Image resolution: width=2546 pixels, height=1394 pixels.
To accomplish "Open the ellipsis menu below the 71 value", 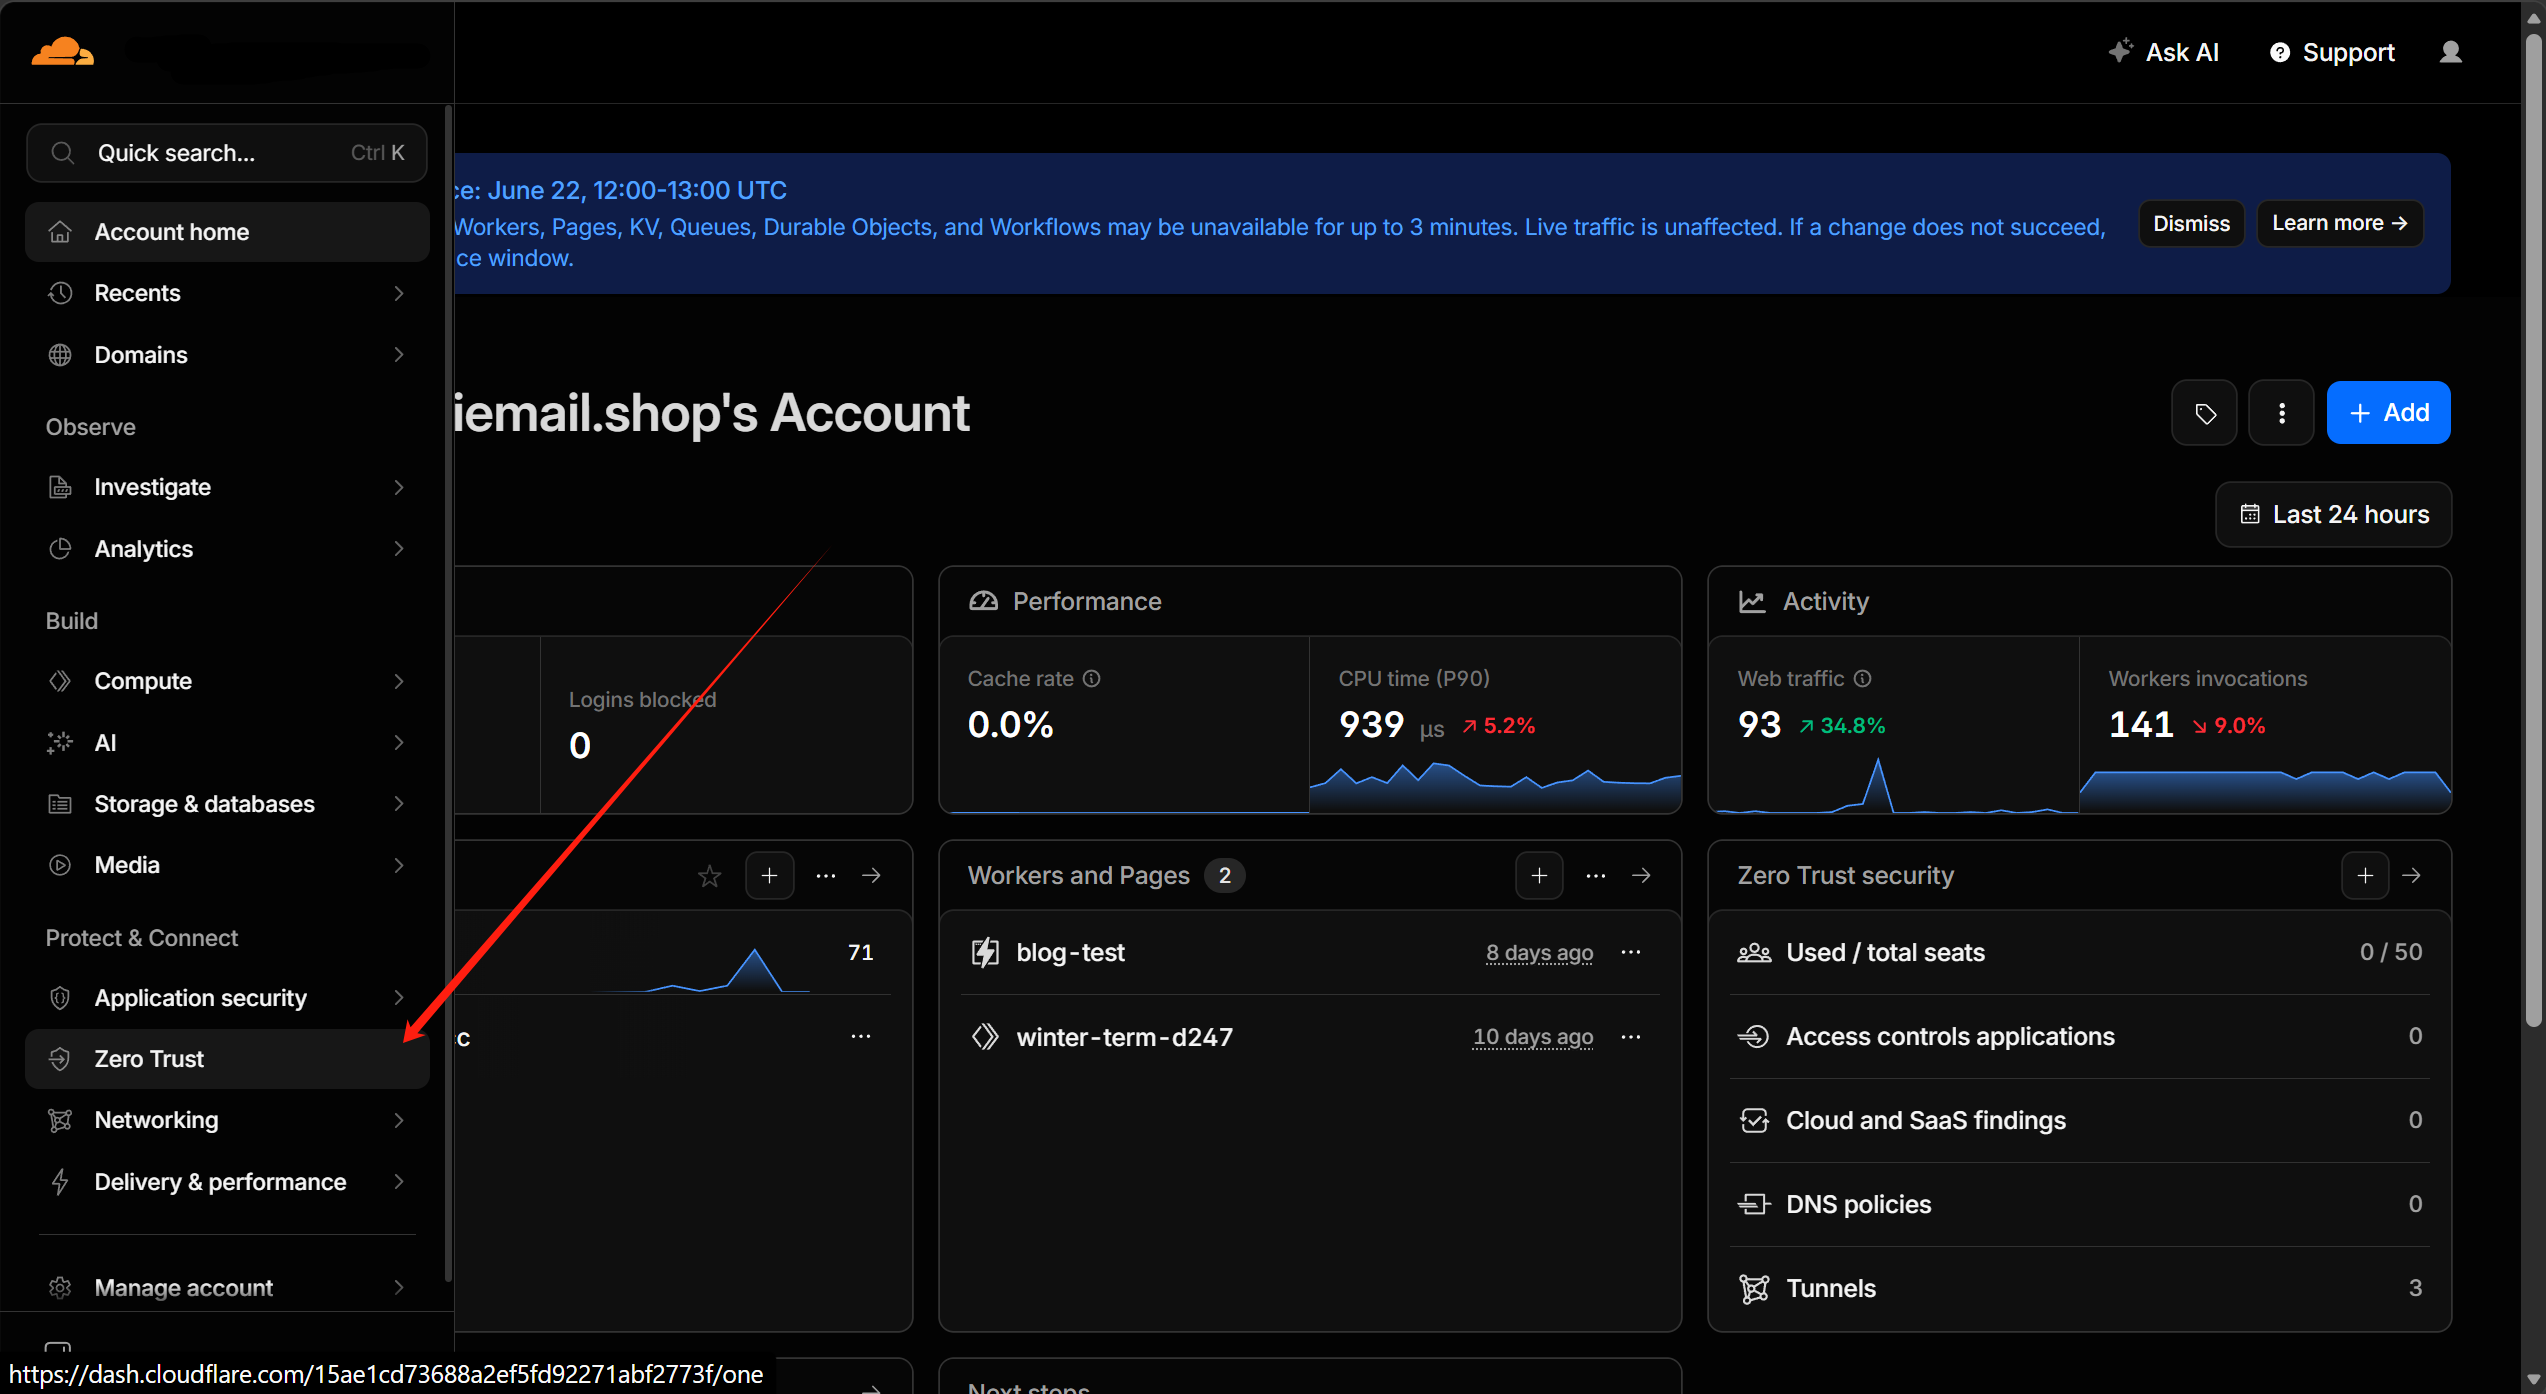I will [x=861, y=1037].
